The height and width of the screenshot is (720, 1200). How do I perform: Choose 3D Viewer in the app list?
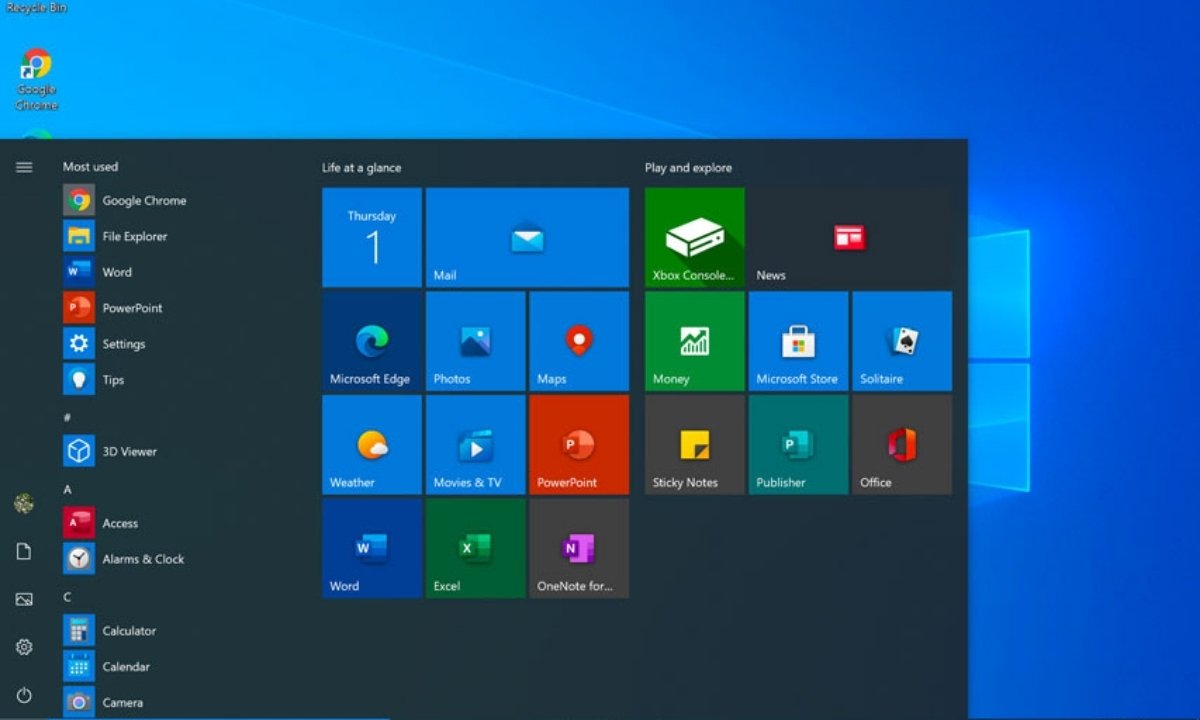tap(128, 451)
